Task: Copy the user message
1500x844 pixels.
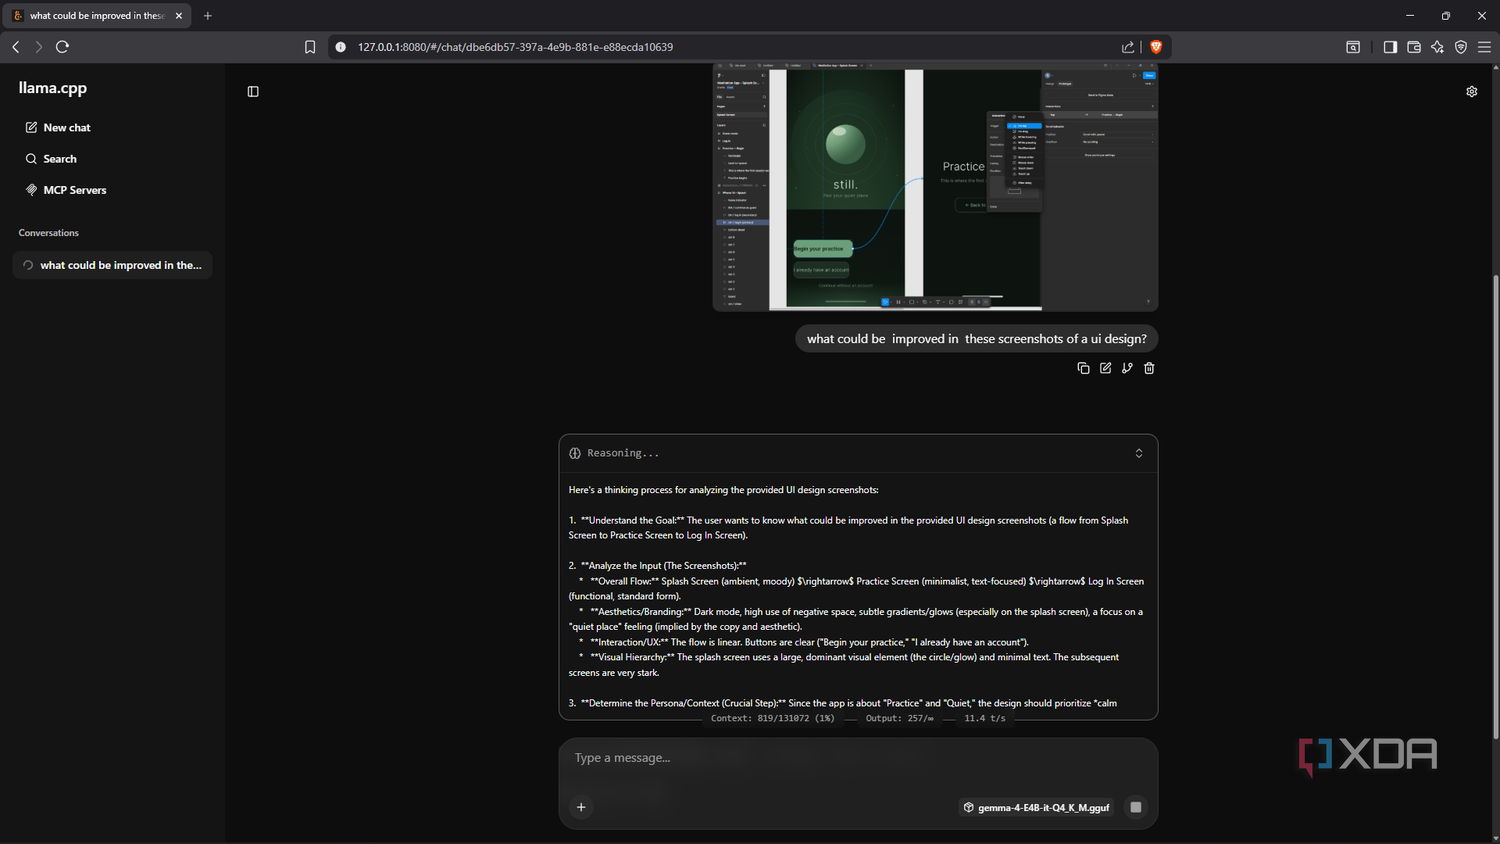Action: [1083, 368]
